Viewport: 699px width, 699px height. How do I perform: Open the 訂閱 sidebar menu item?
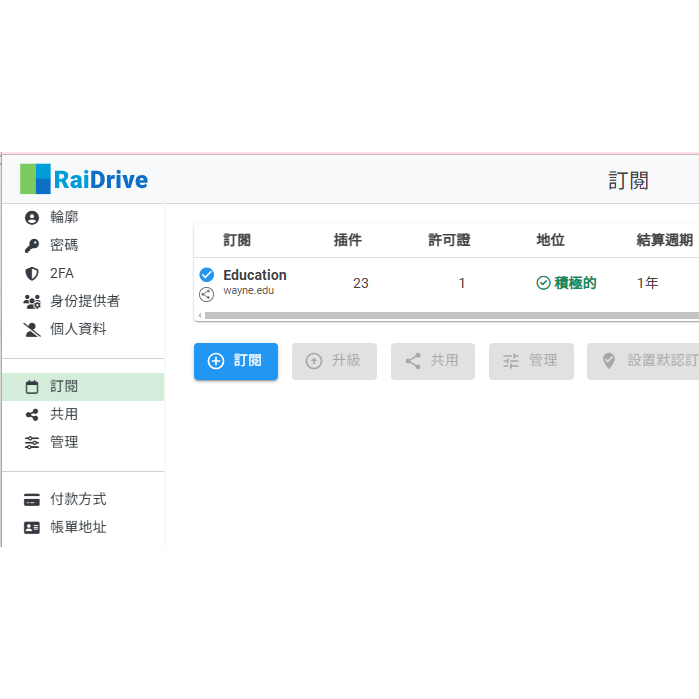64,387
